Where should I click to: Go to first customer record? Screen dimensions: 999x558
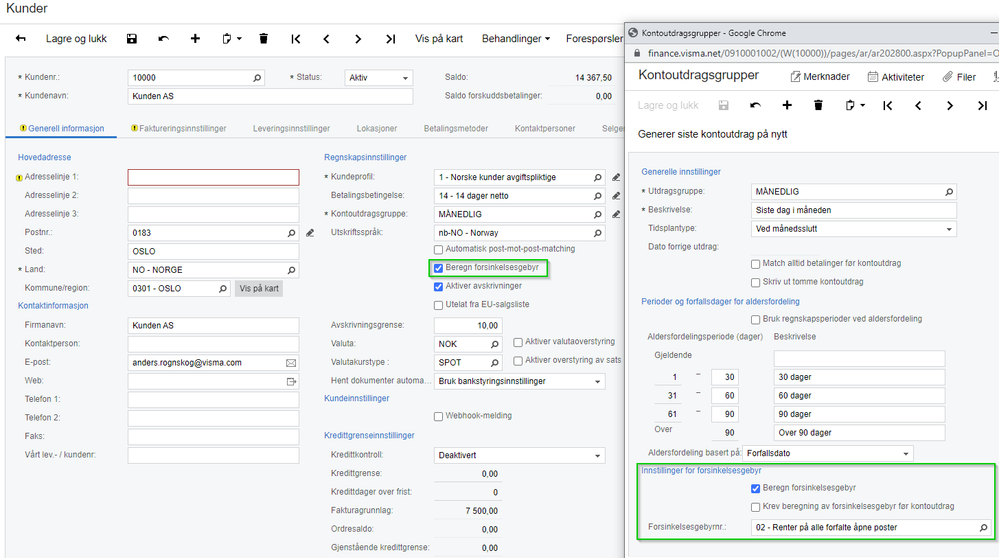click(x=296, y=39)
